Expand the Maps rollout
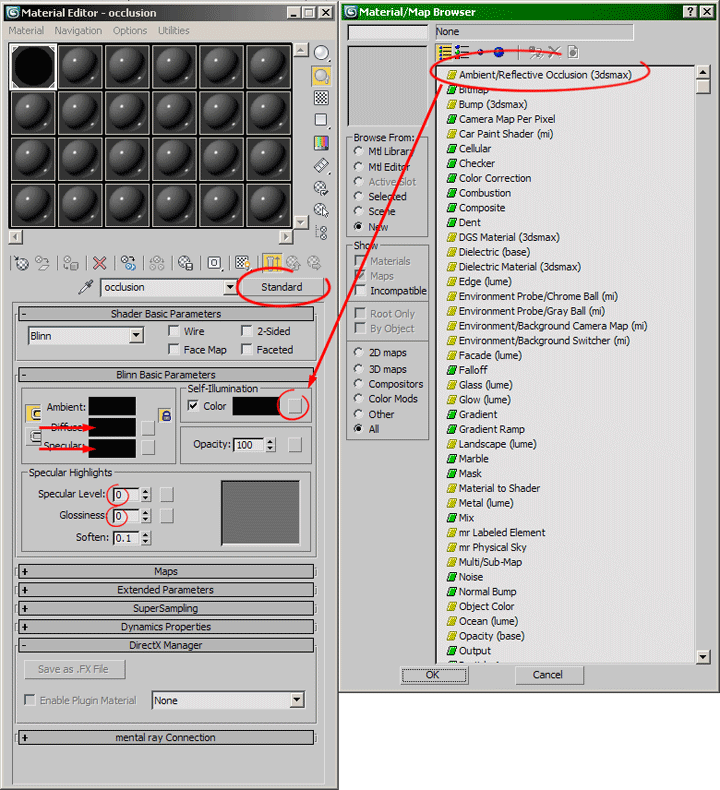The height and width of the screenshot is (790, 720). (x=166, y=571)
